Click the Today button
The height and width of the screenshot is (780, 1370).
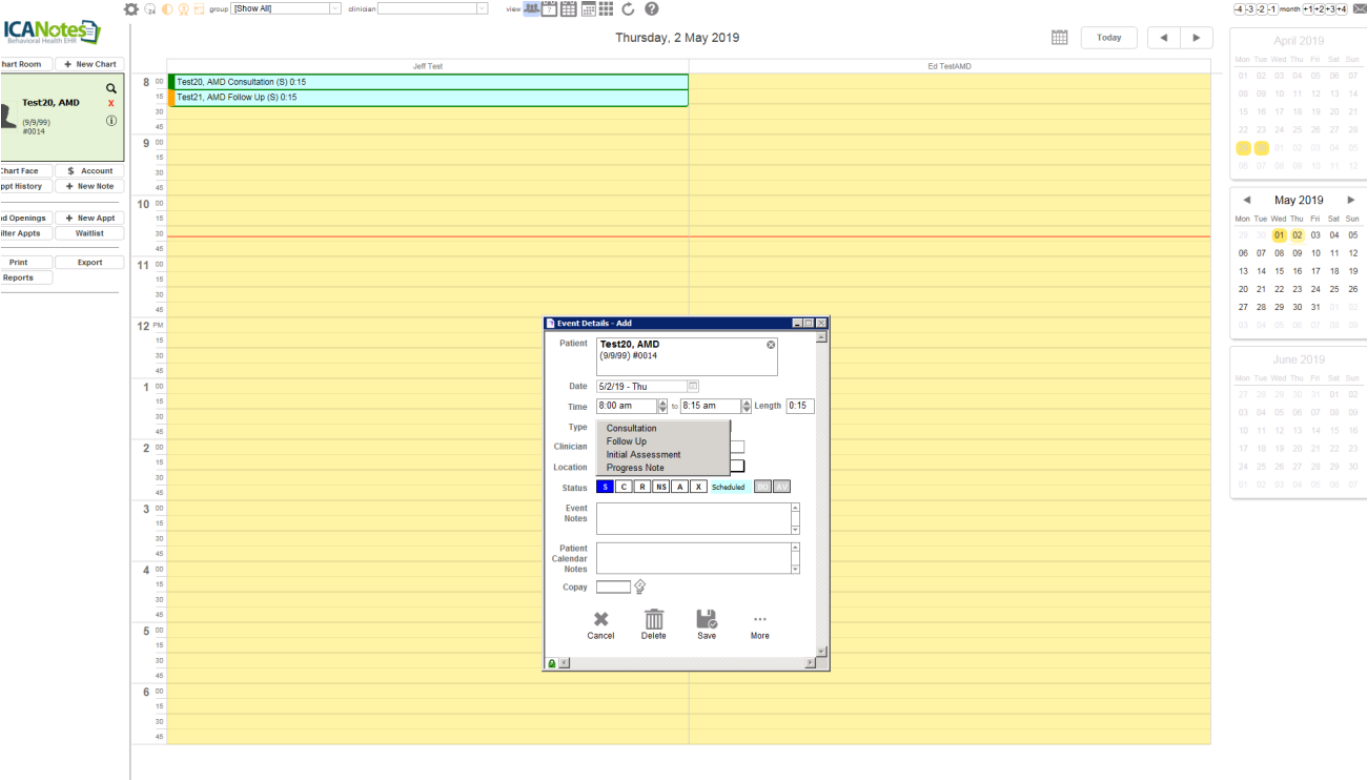1108,37
